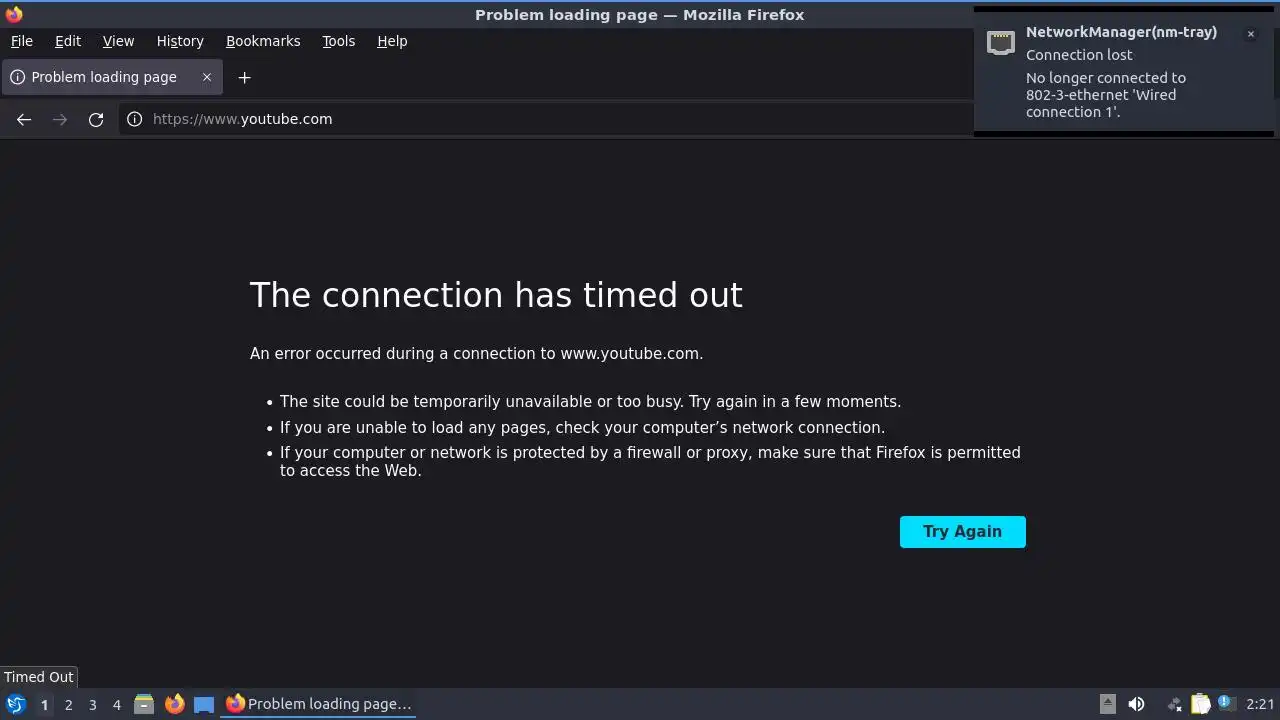Switch to workspace 4
1280x720 pixels.
(116, 705)
